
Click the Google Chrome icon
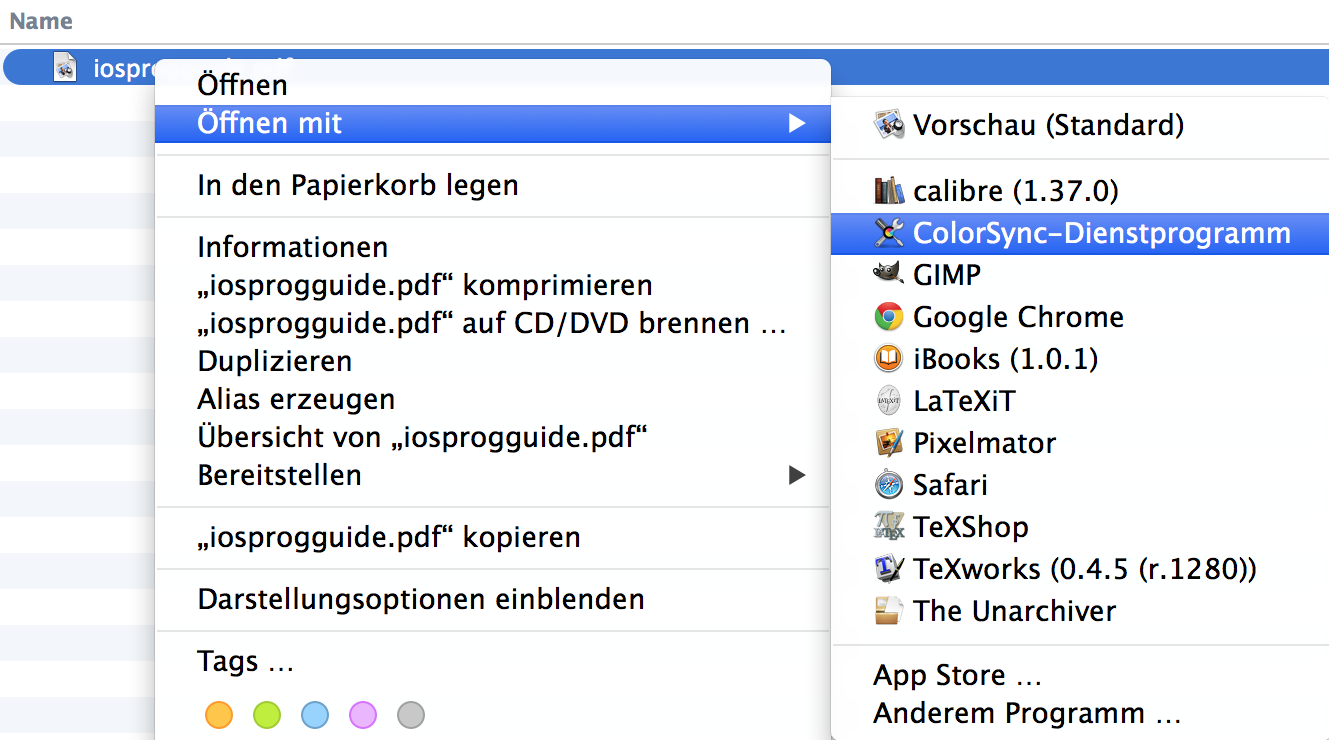(889, 317)
